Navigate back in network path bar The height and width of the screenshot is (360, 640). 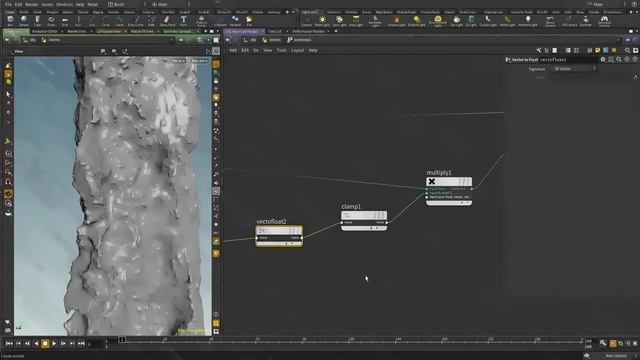click(x=228, y=40)
